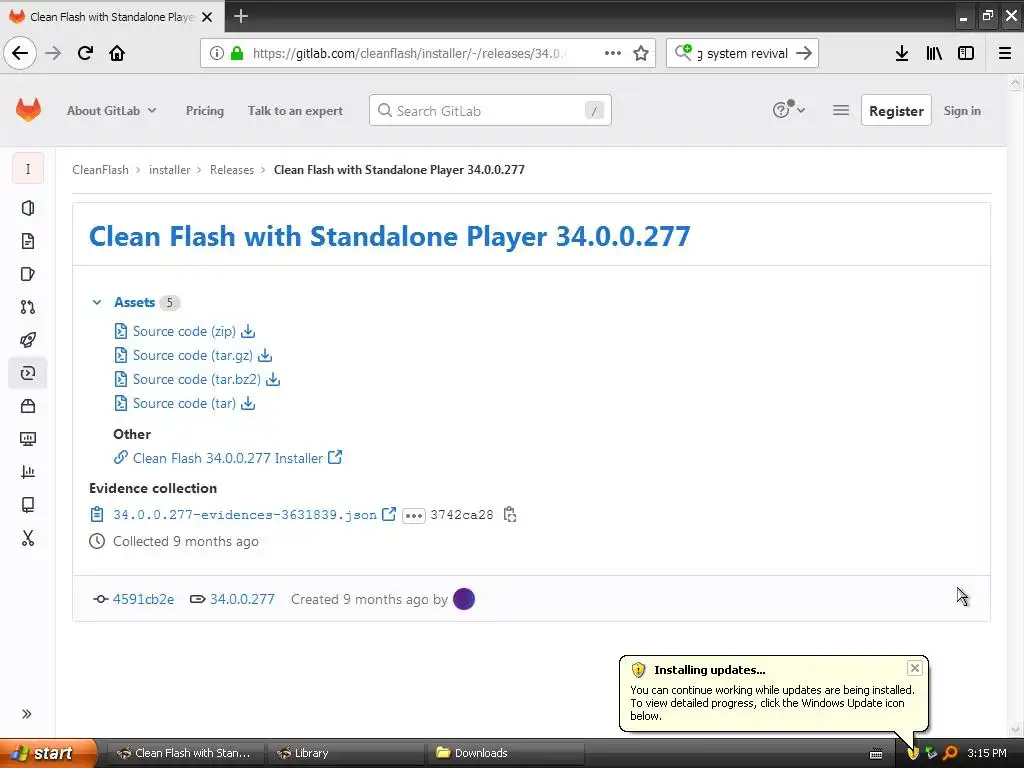Go to Releases breadcrumb
The width and height of the screenshot is (1024, 768).
click(x=232, y=170)
